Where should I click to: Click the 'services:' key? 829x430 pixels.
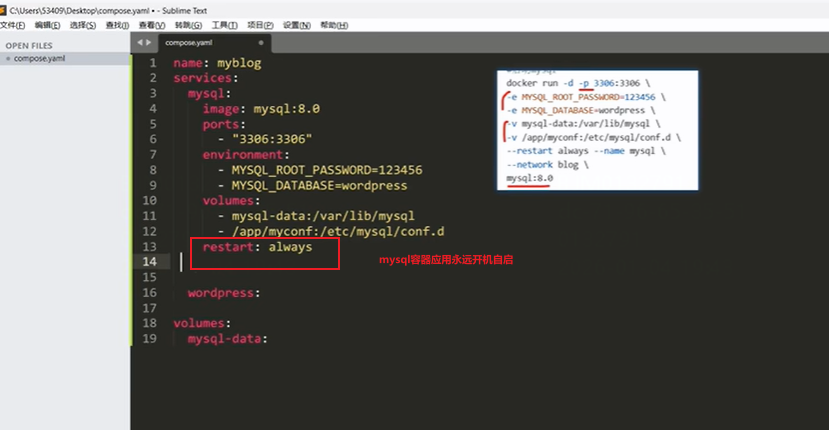(x=206, y=78)
